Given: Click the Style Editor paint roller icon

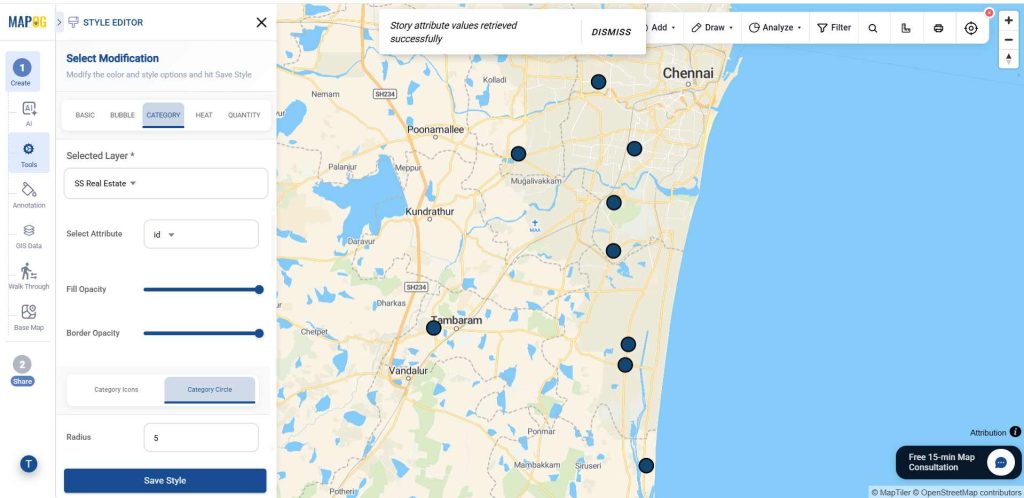Looking at the screenshot, I should point(73,22).
